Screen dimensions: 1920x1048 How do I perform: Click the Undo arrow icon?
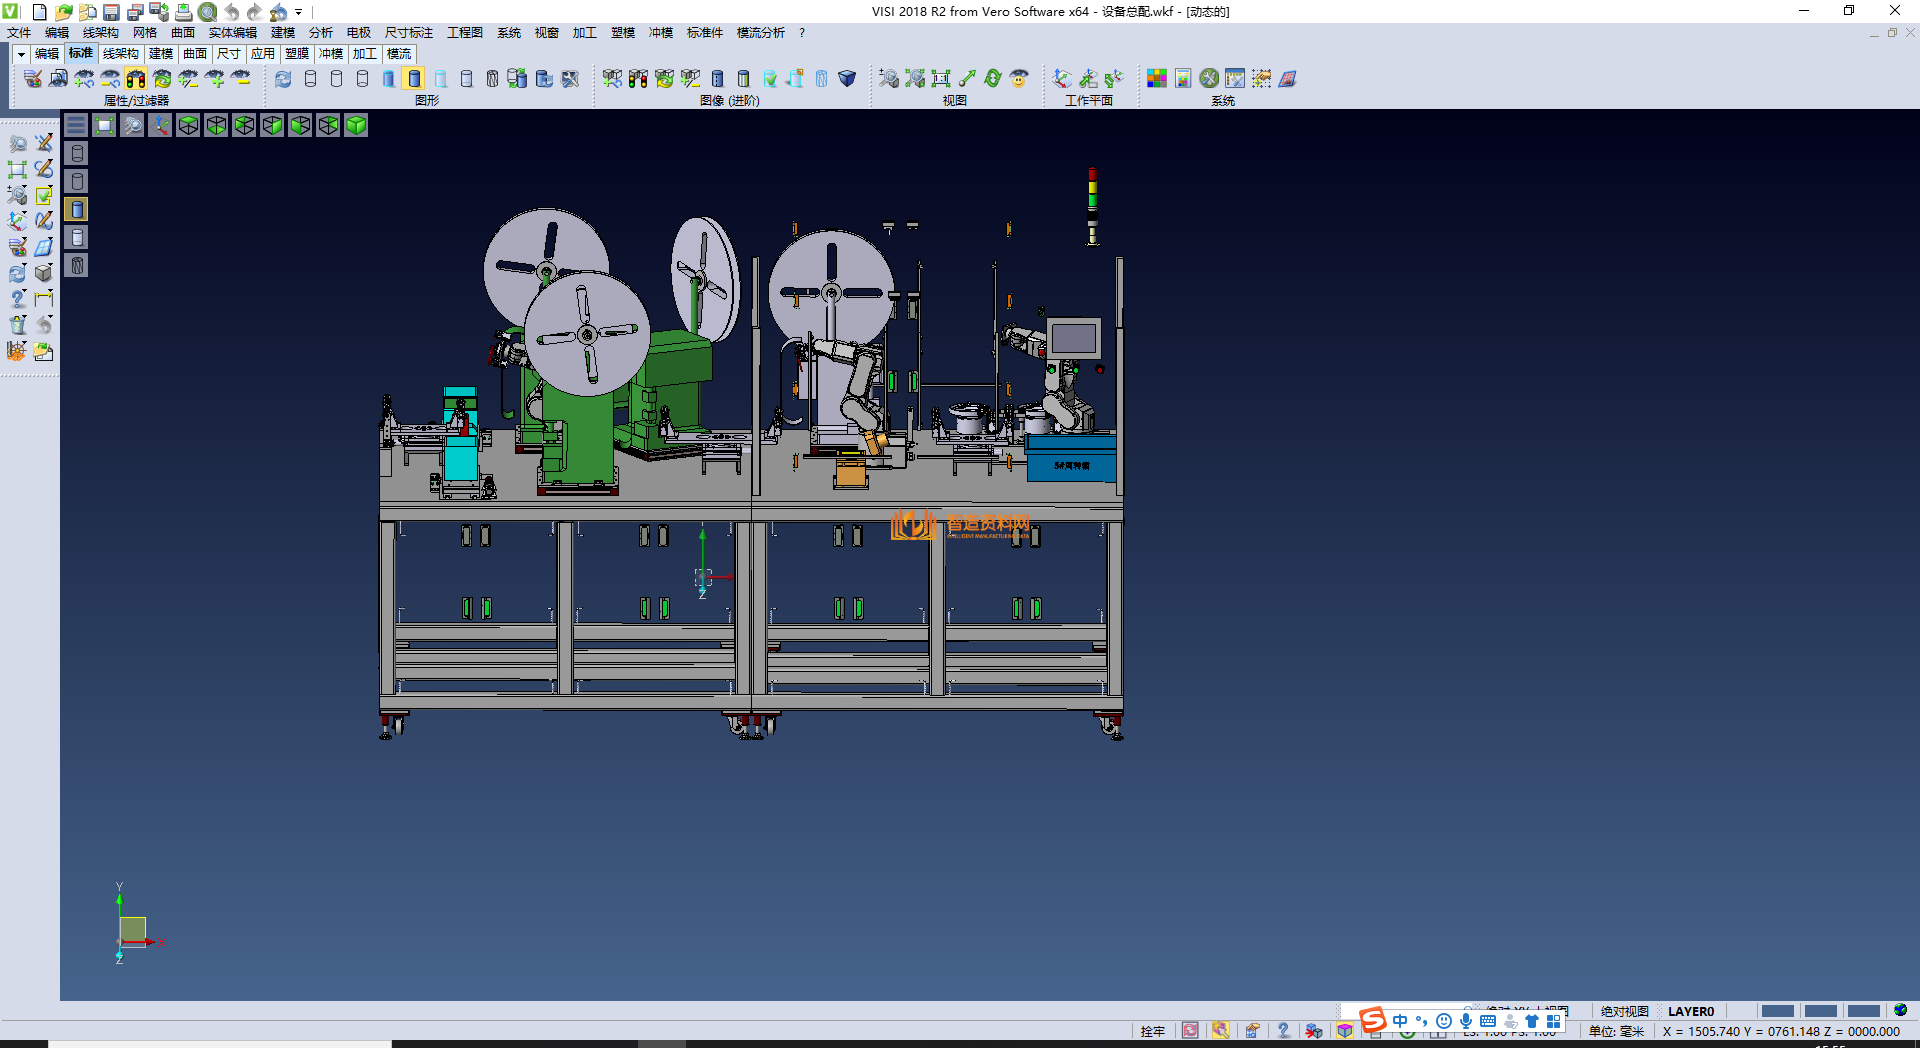click(232, 12)
